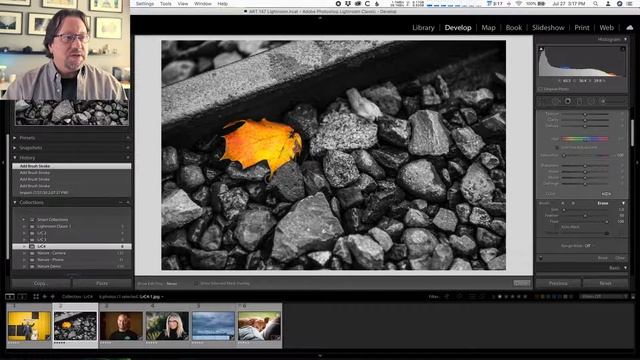Viewport: 640px width, 360px height.
Task: Click the brush Reset link
Action: tap(602, 258)
